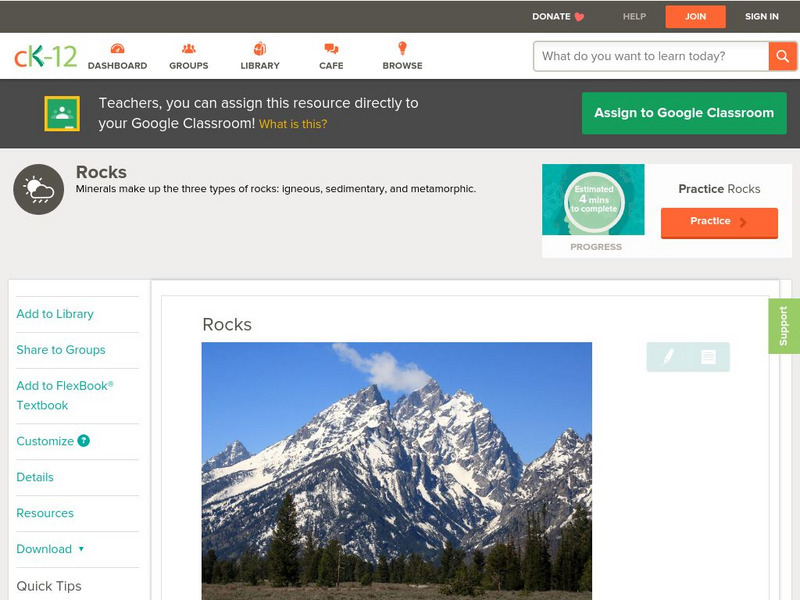Click the Google Classroom logo icon

coord(62,113)
